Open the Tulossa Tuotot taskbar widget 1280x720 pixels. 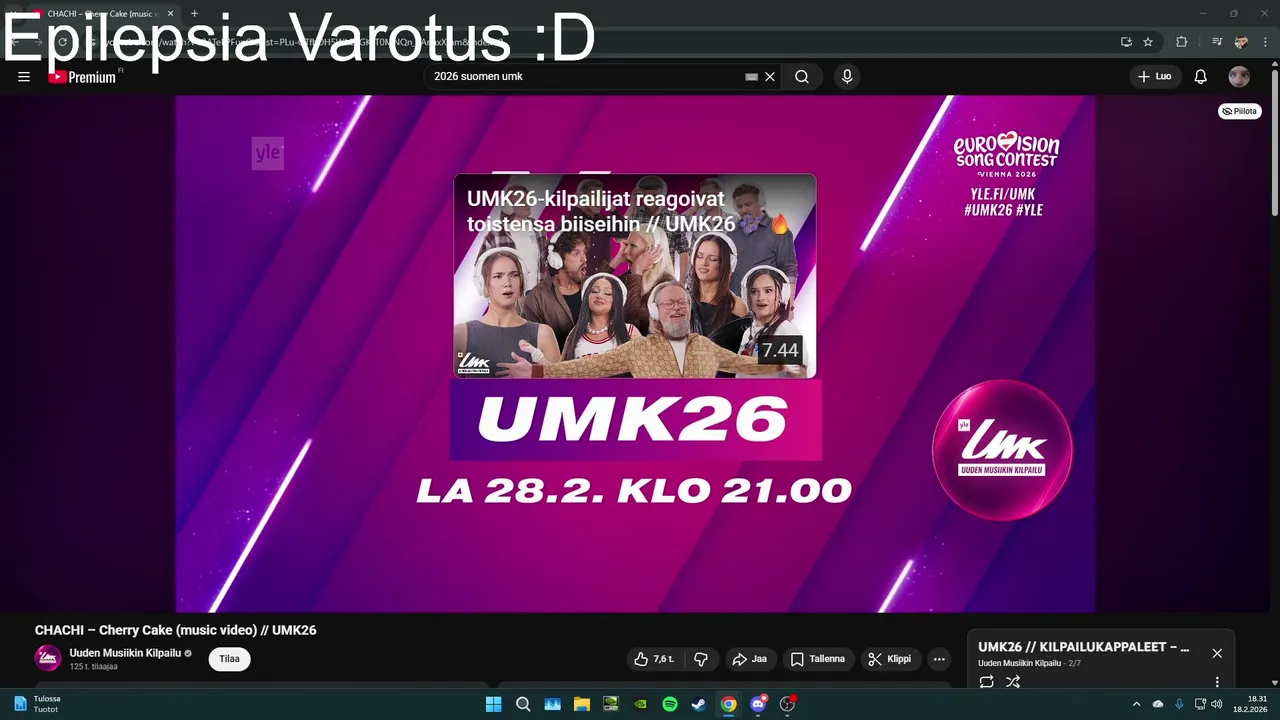pyautogui.click(x=38, y=704)
